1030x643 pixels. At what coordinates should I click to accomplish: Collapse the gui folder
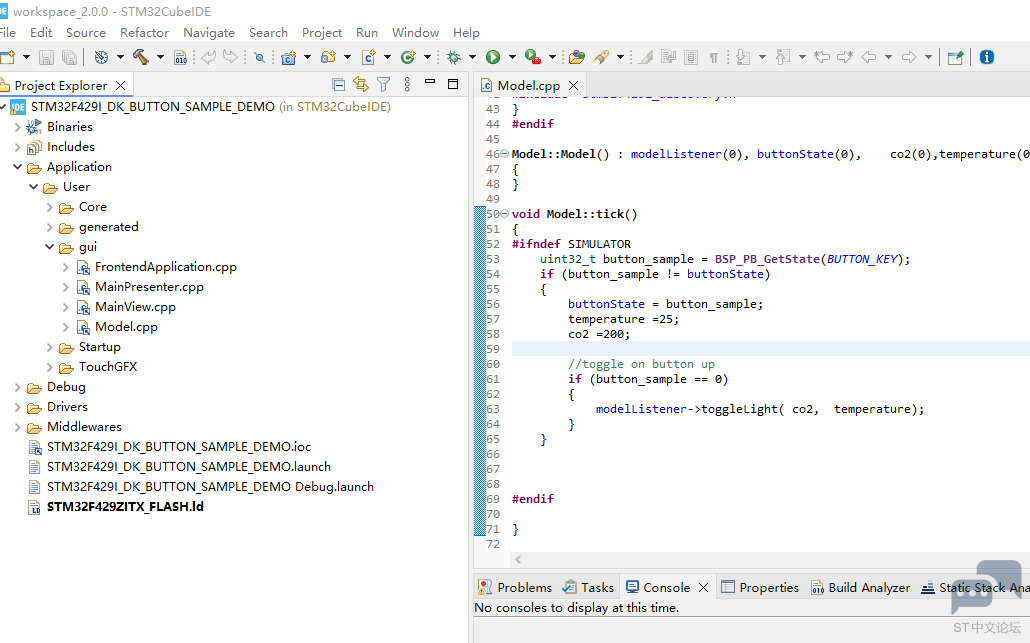tap(50, 247)
